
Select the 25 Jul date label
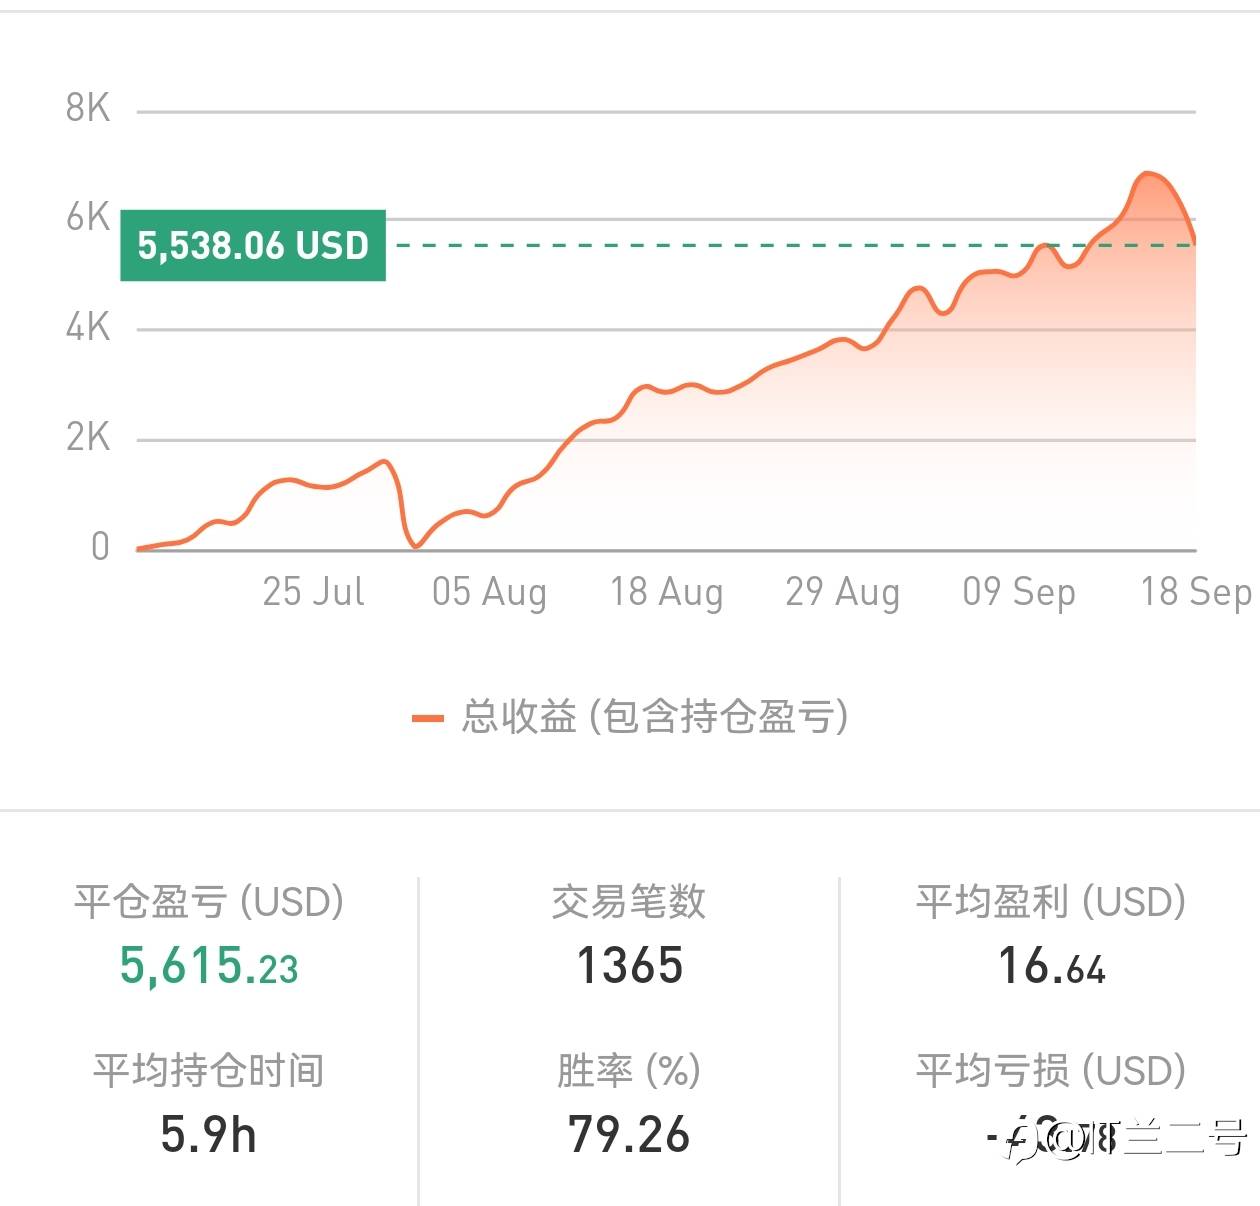[x=313, y=591]
